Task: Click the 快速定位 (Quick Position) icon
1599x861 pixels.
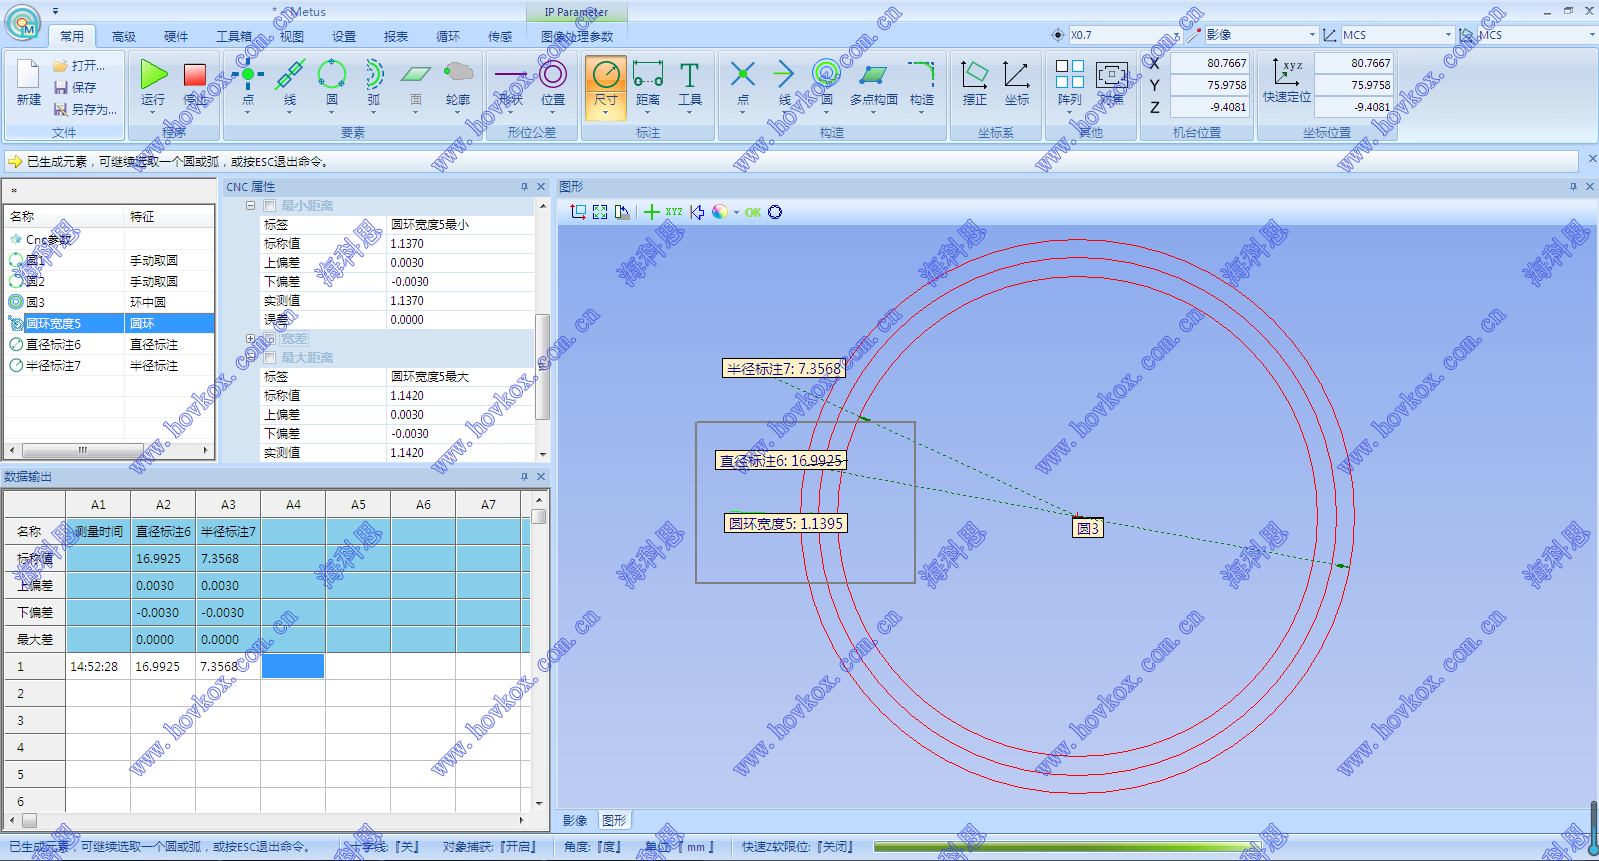Action: (1286, 74)
